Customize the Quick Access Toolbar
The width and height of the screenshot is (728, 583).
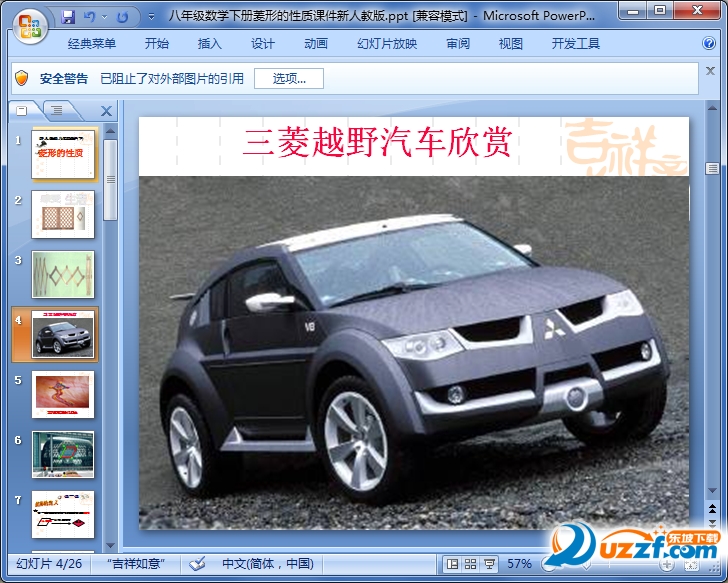pyautogui.click(x=151, y=17)
